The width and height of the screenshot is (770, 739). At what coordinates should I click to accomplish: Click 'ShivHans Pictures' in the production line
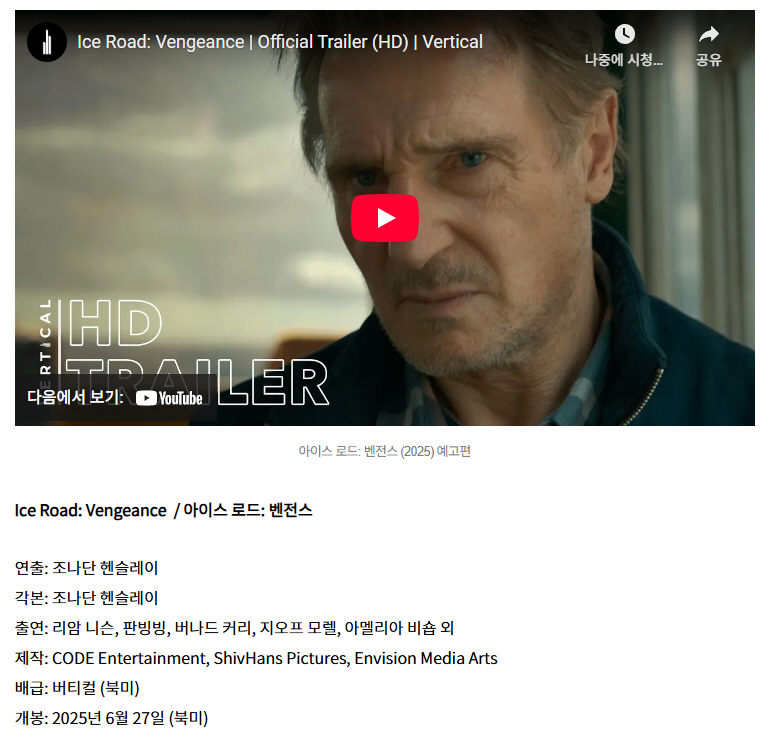click(x=280, y=658)
